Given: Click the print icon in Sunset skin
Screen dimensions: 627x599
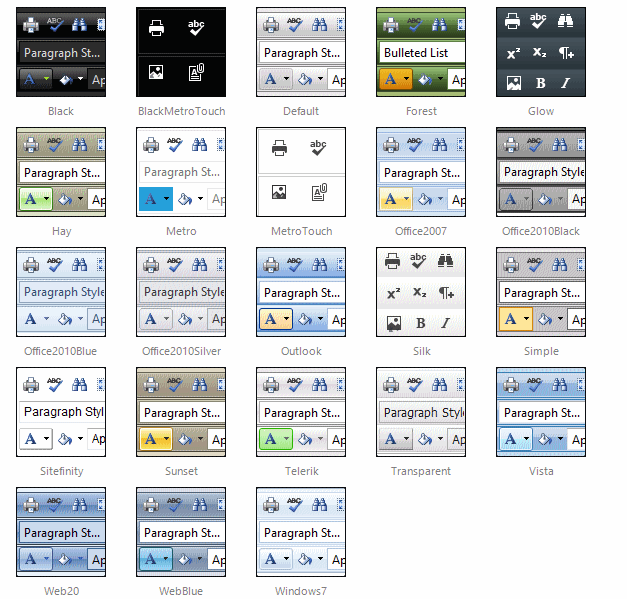Looking at the screenshot, I should (x=151, y=384).
